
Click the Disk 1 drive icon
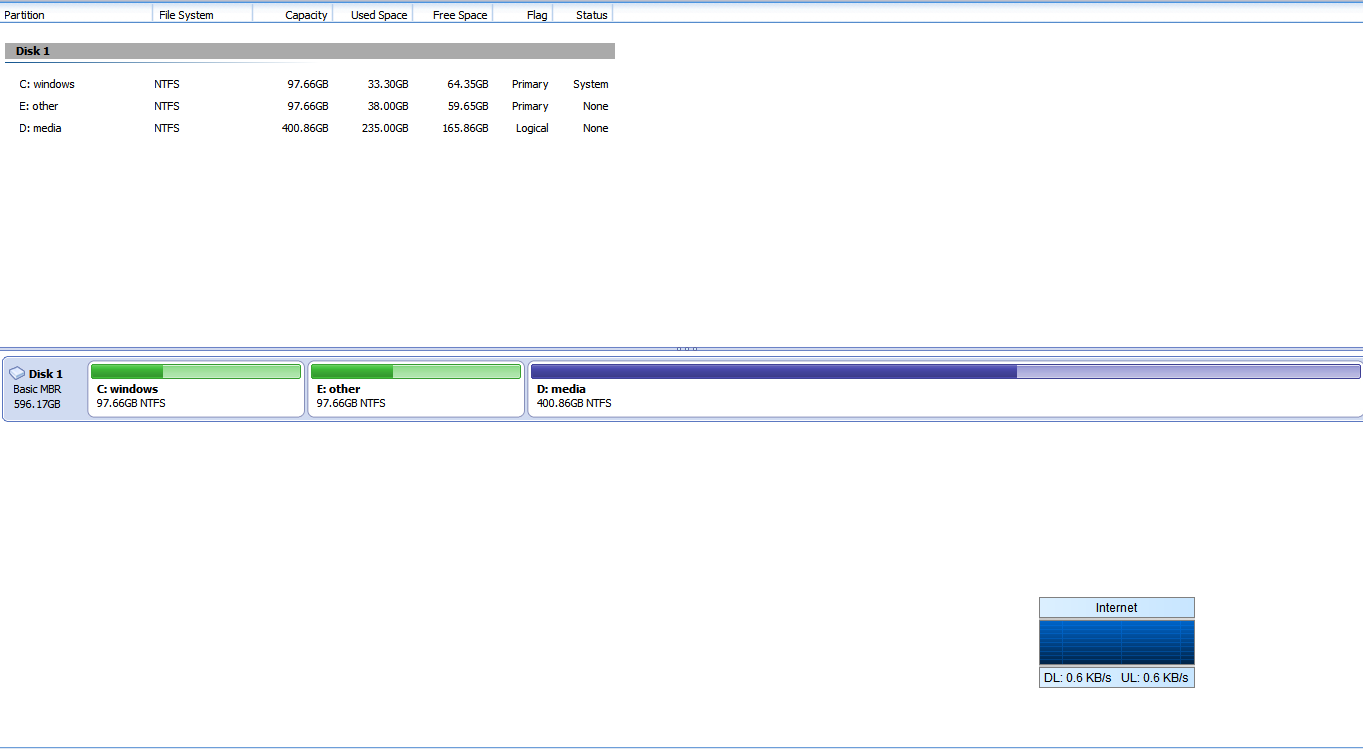tap(17, 374)
